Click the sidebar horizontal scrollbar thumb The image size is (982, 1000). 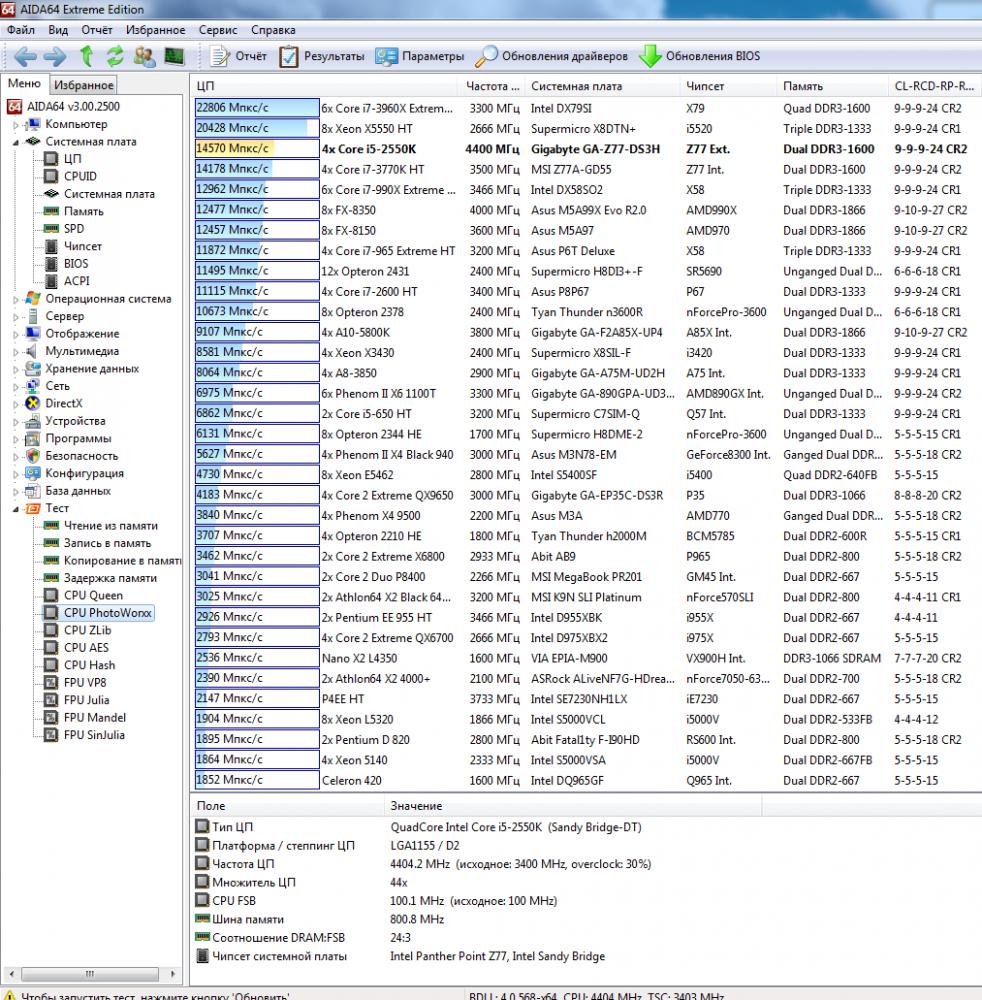[x=90, y=974]
